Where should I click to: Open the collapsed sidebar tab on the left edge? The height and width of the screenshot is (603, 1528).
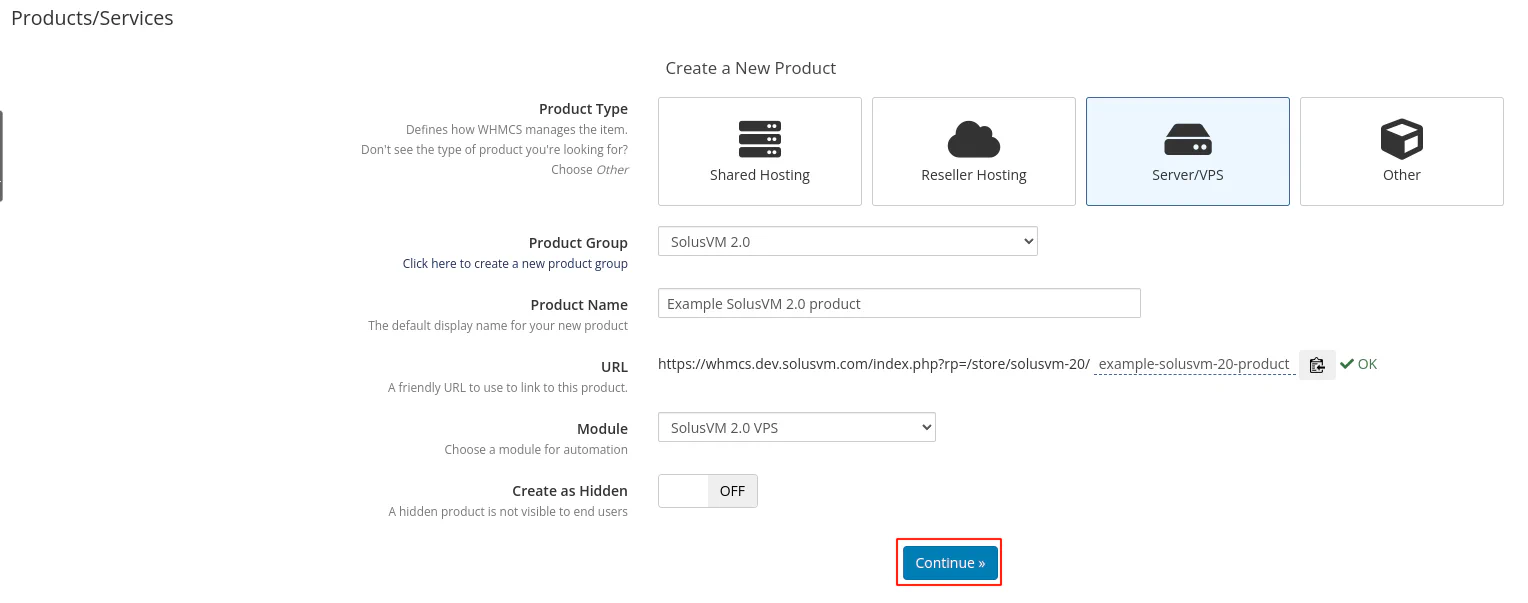tap(4, 155)
